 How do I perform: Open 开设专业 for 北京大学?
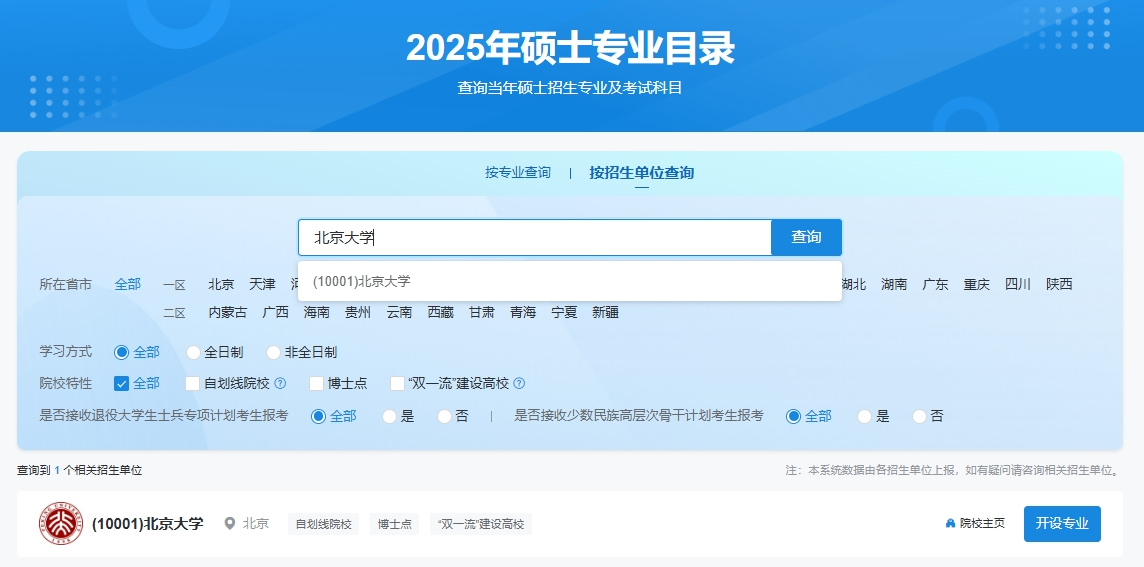tap(1061, 524)
